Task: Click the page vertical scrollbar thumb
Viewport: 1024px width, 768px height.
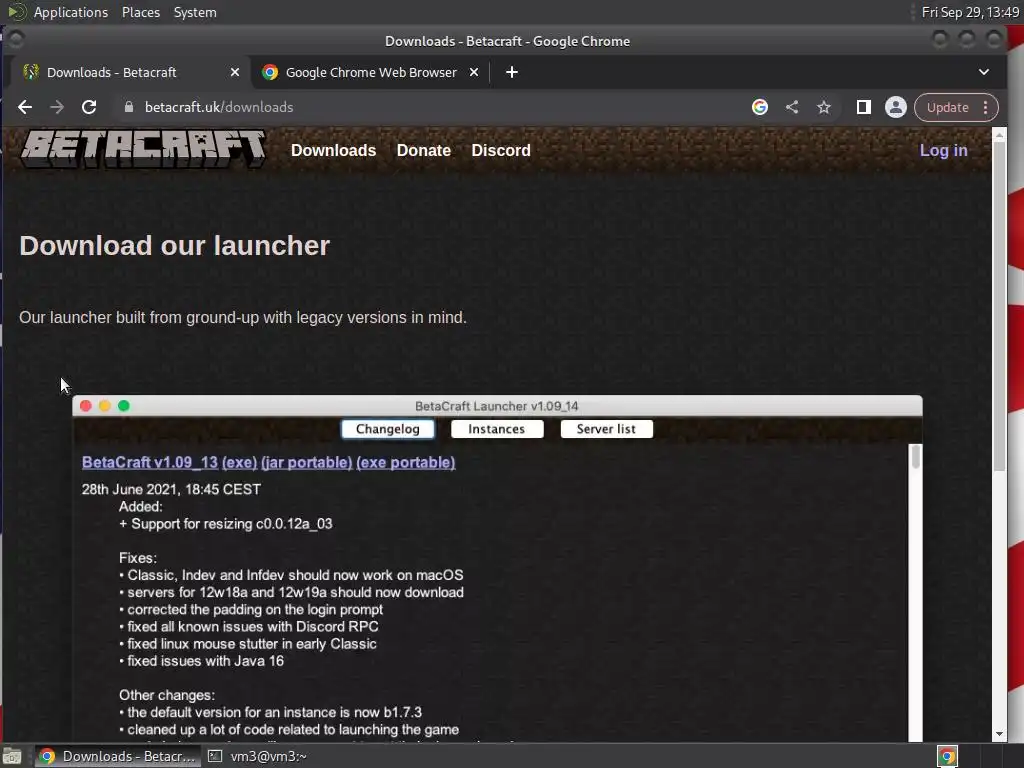Action: (999, 306)
